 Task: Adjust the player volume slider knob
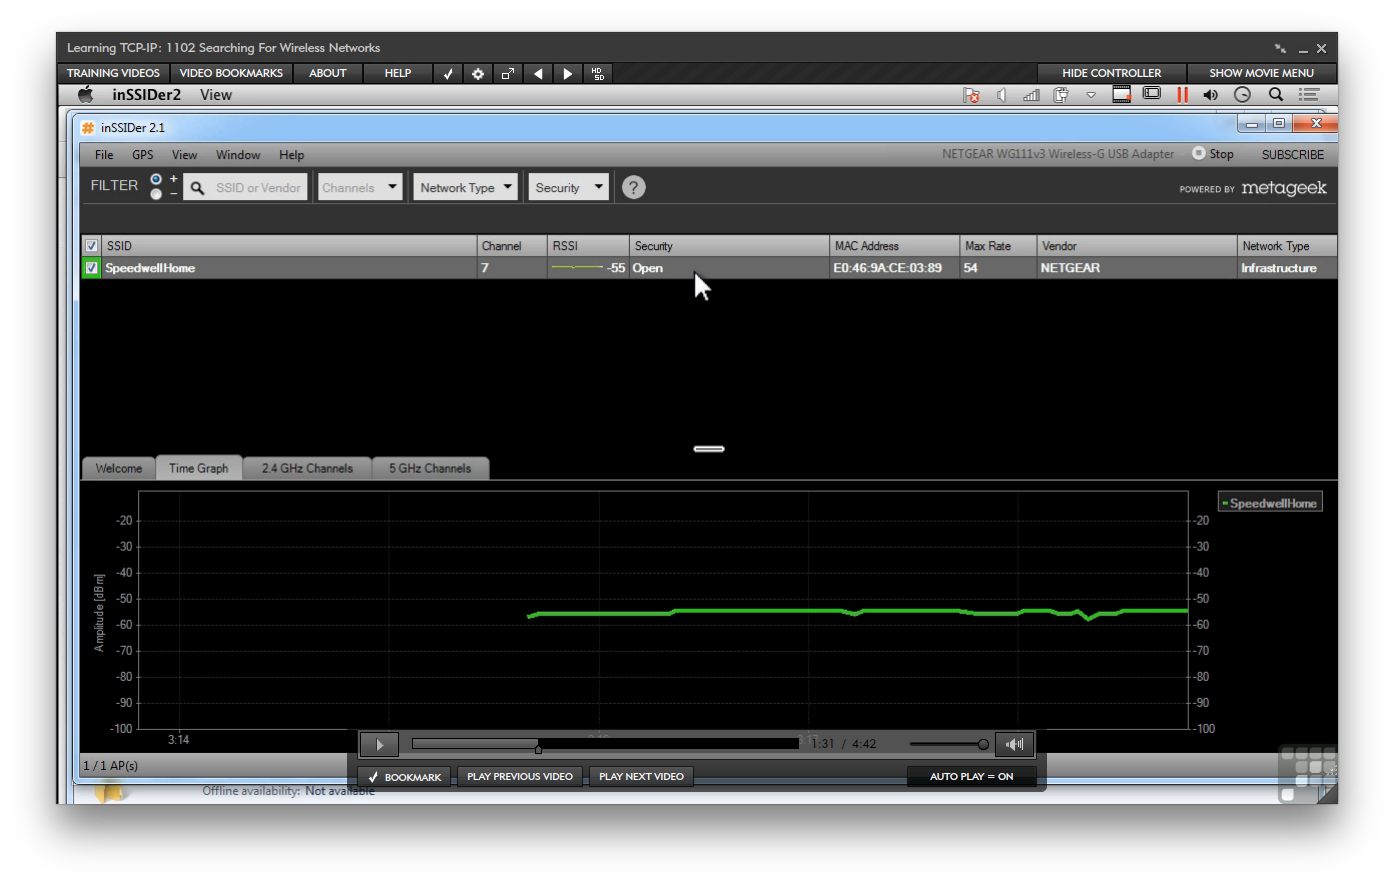[x=983, y=744]
